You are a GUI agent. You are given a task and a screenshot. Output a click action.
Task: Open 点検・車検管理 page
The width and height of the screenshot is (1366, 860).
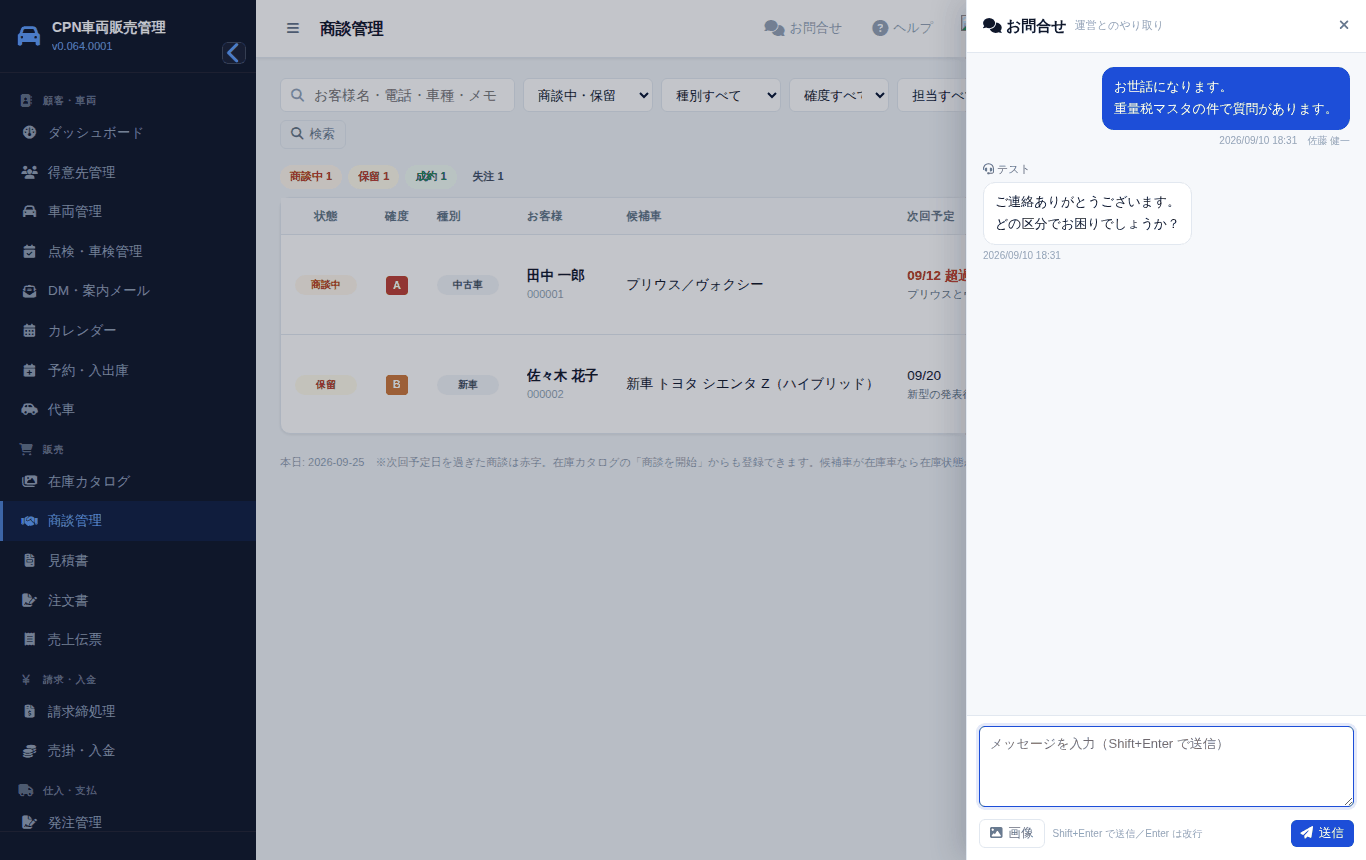(128, 251)
